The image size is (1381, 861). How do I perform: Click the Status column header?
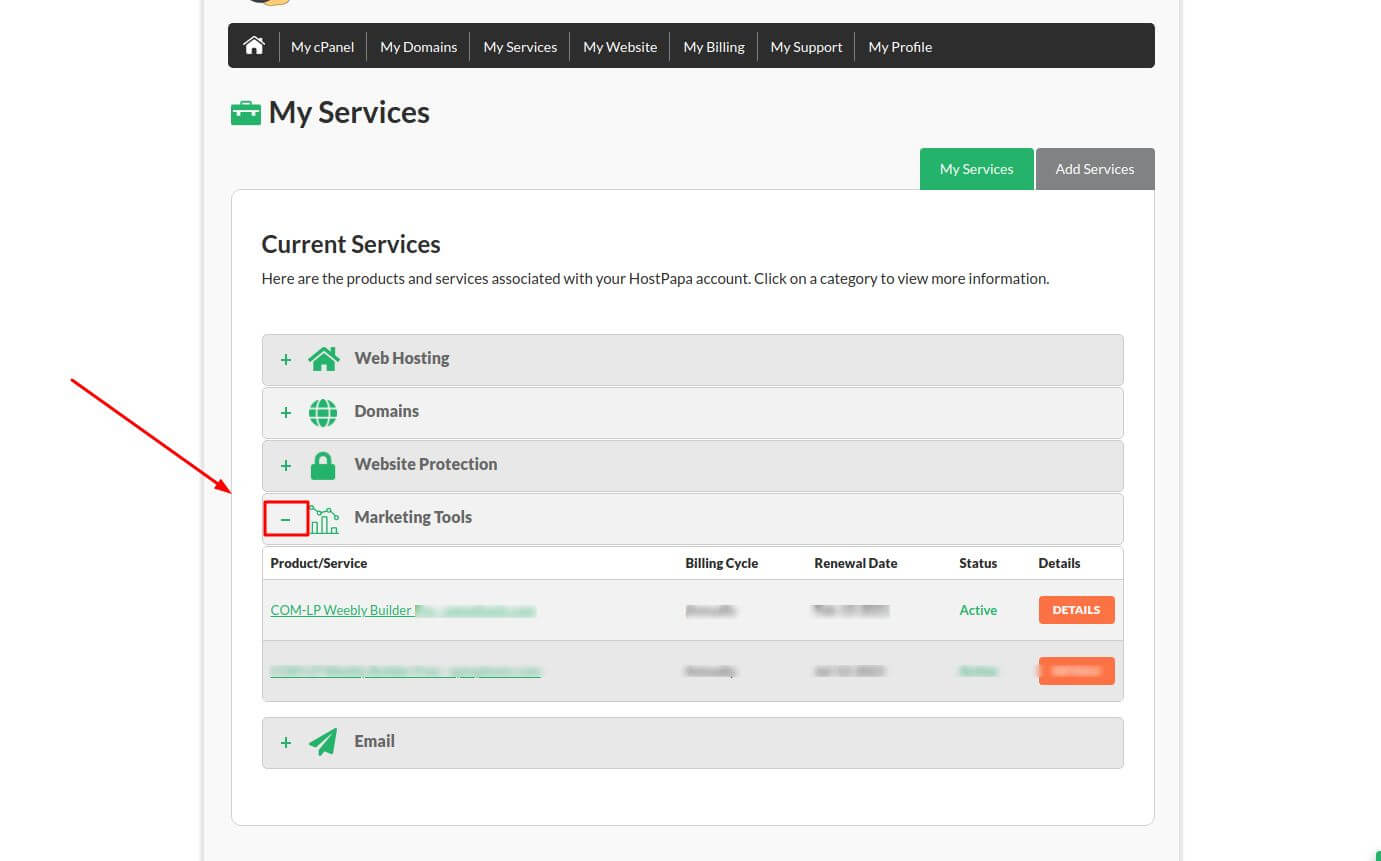pos(978,563)
